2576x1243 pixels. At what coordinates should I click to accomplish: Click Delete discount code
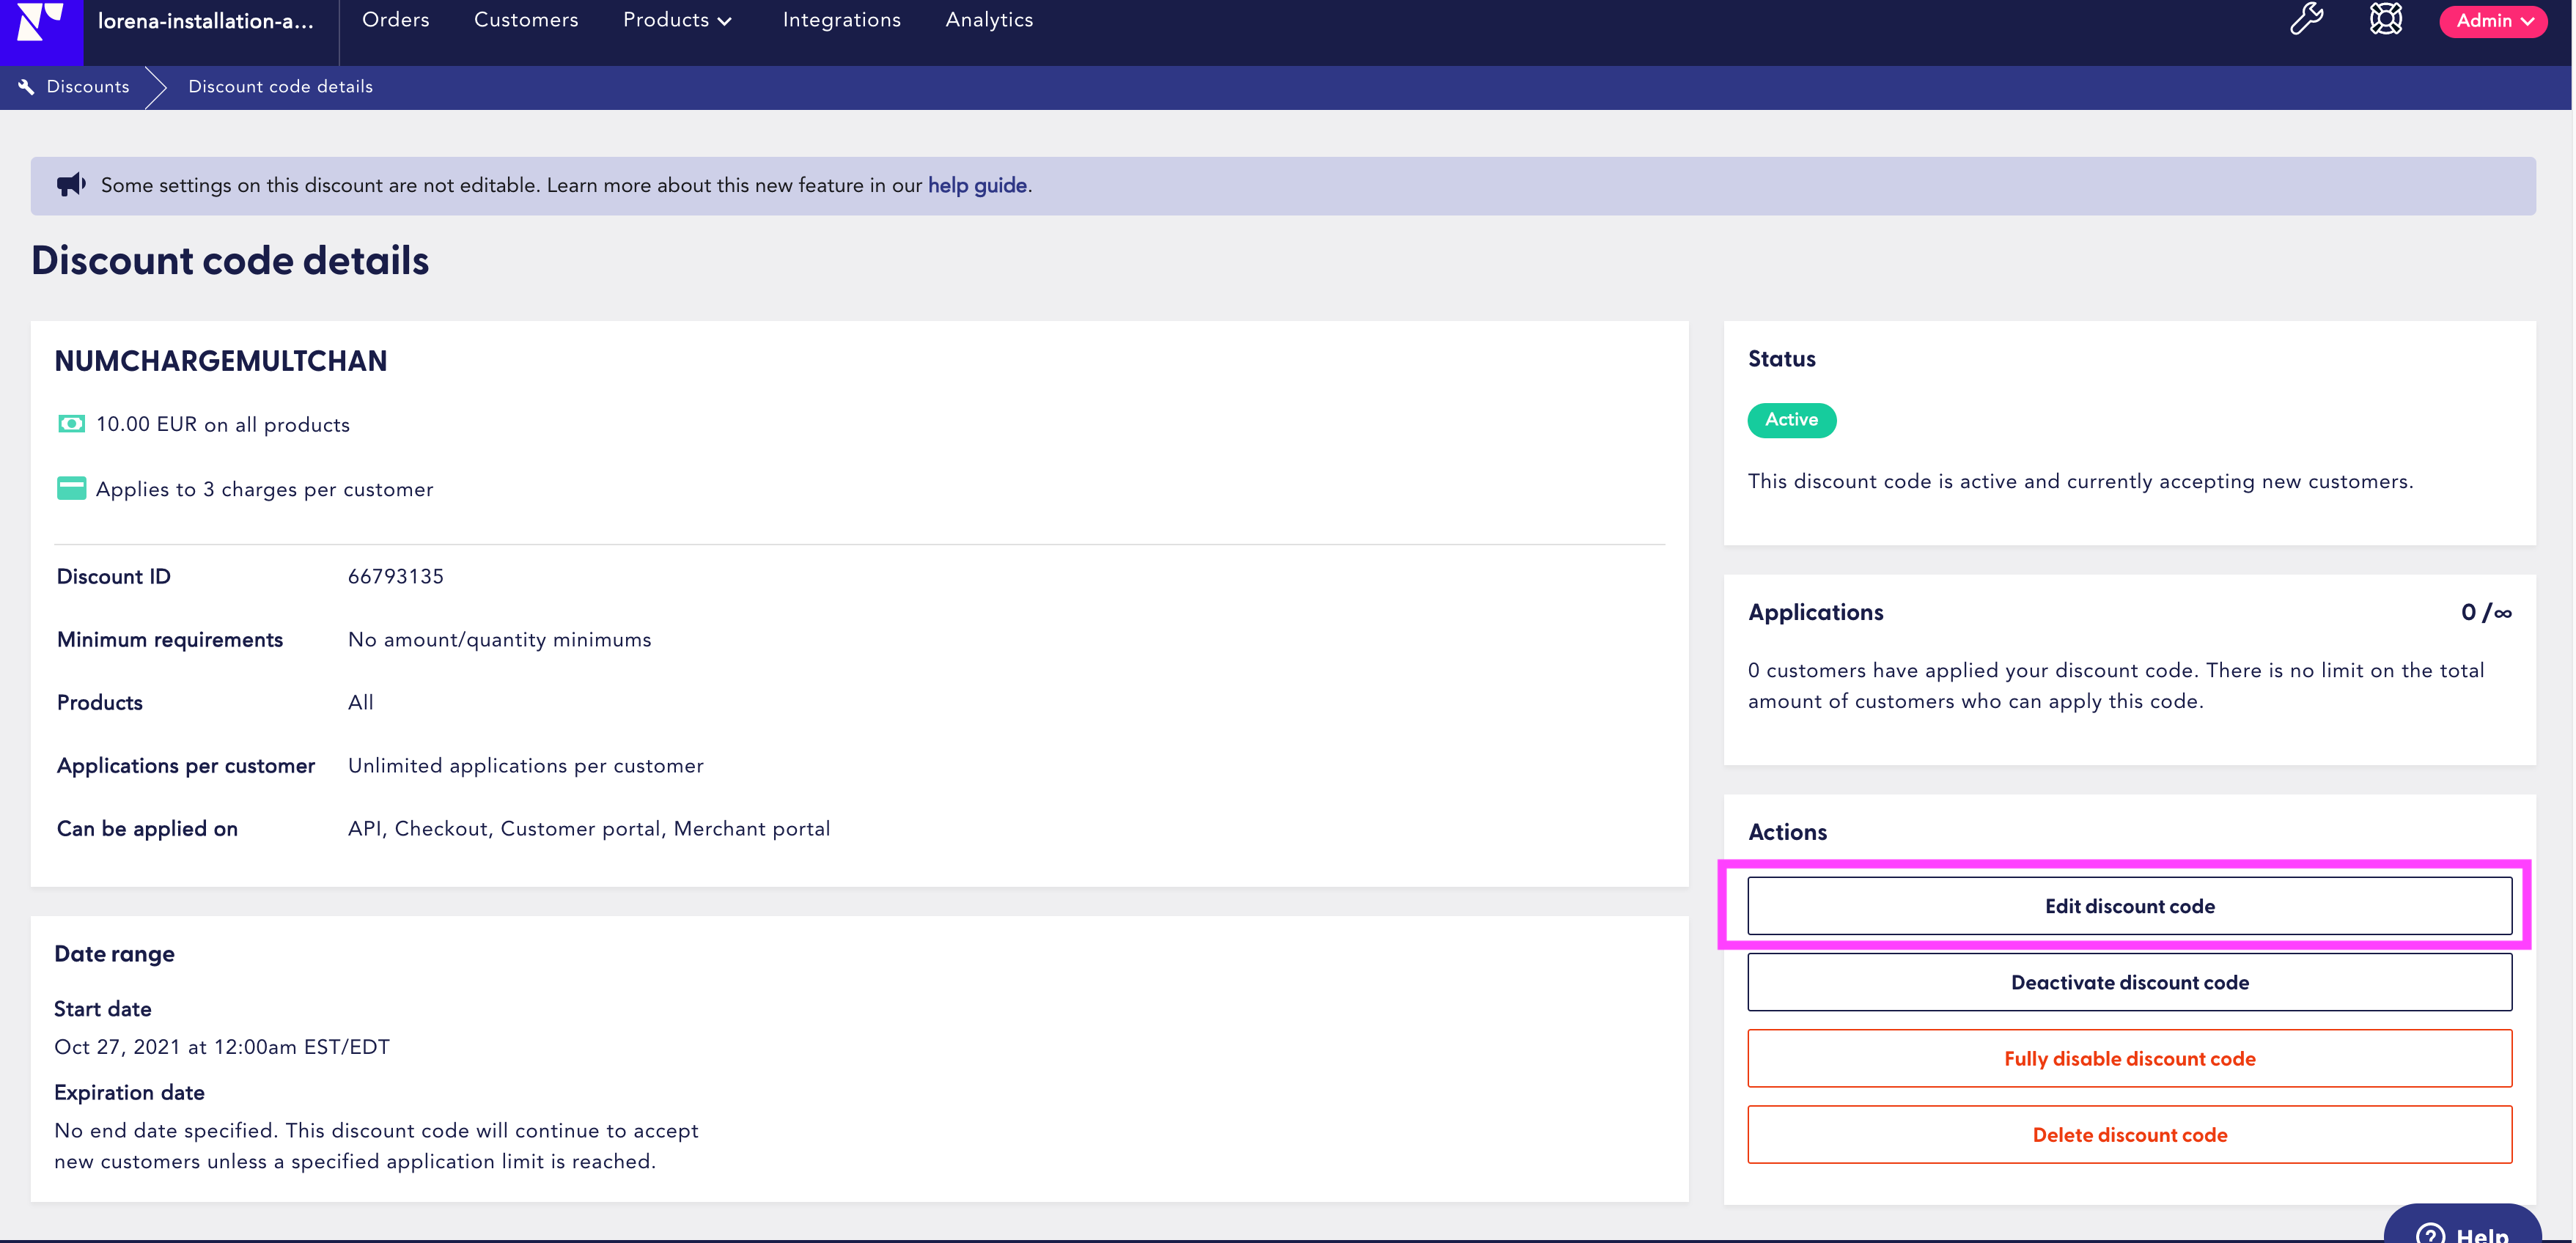coord(2129,1134)
